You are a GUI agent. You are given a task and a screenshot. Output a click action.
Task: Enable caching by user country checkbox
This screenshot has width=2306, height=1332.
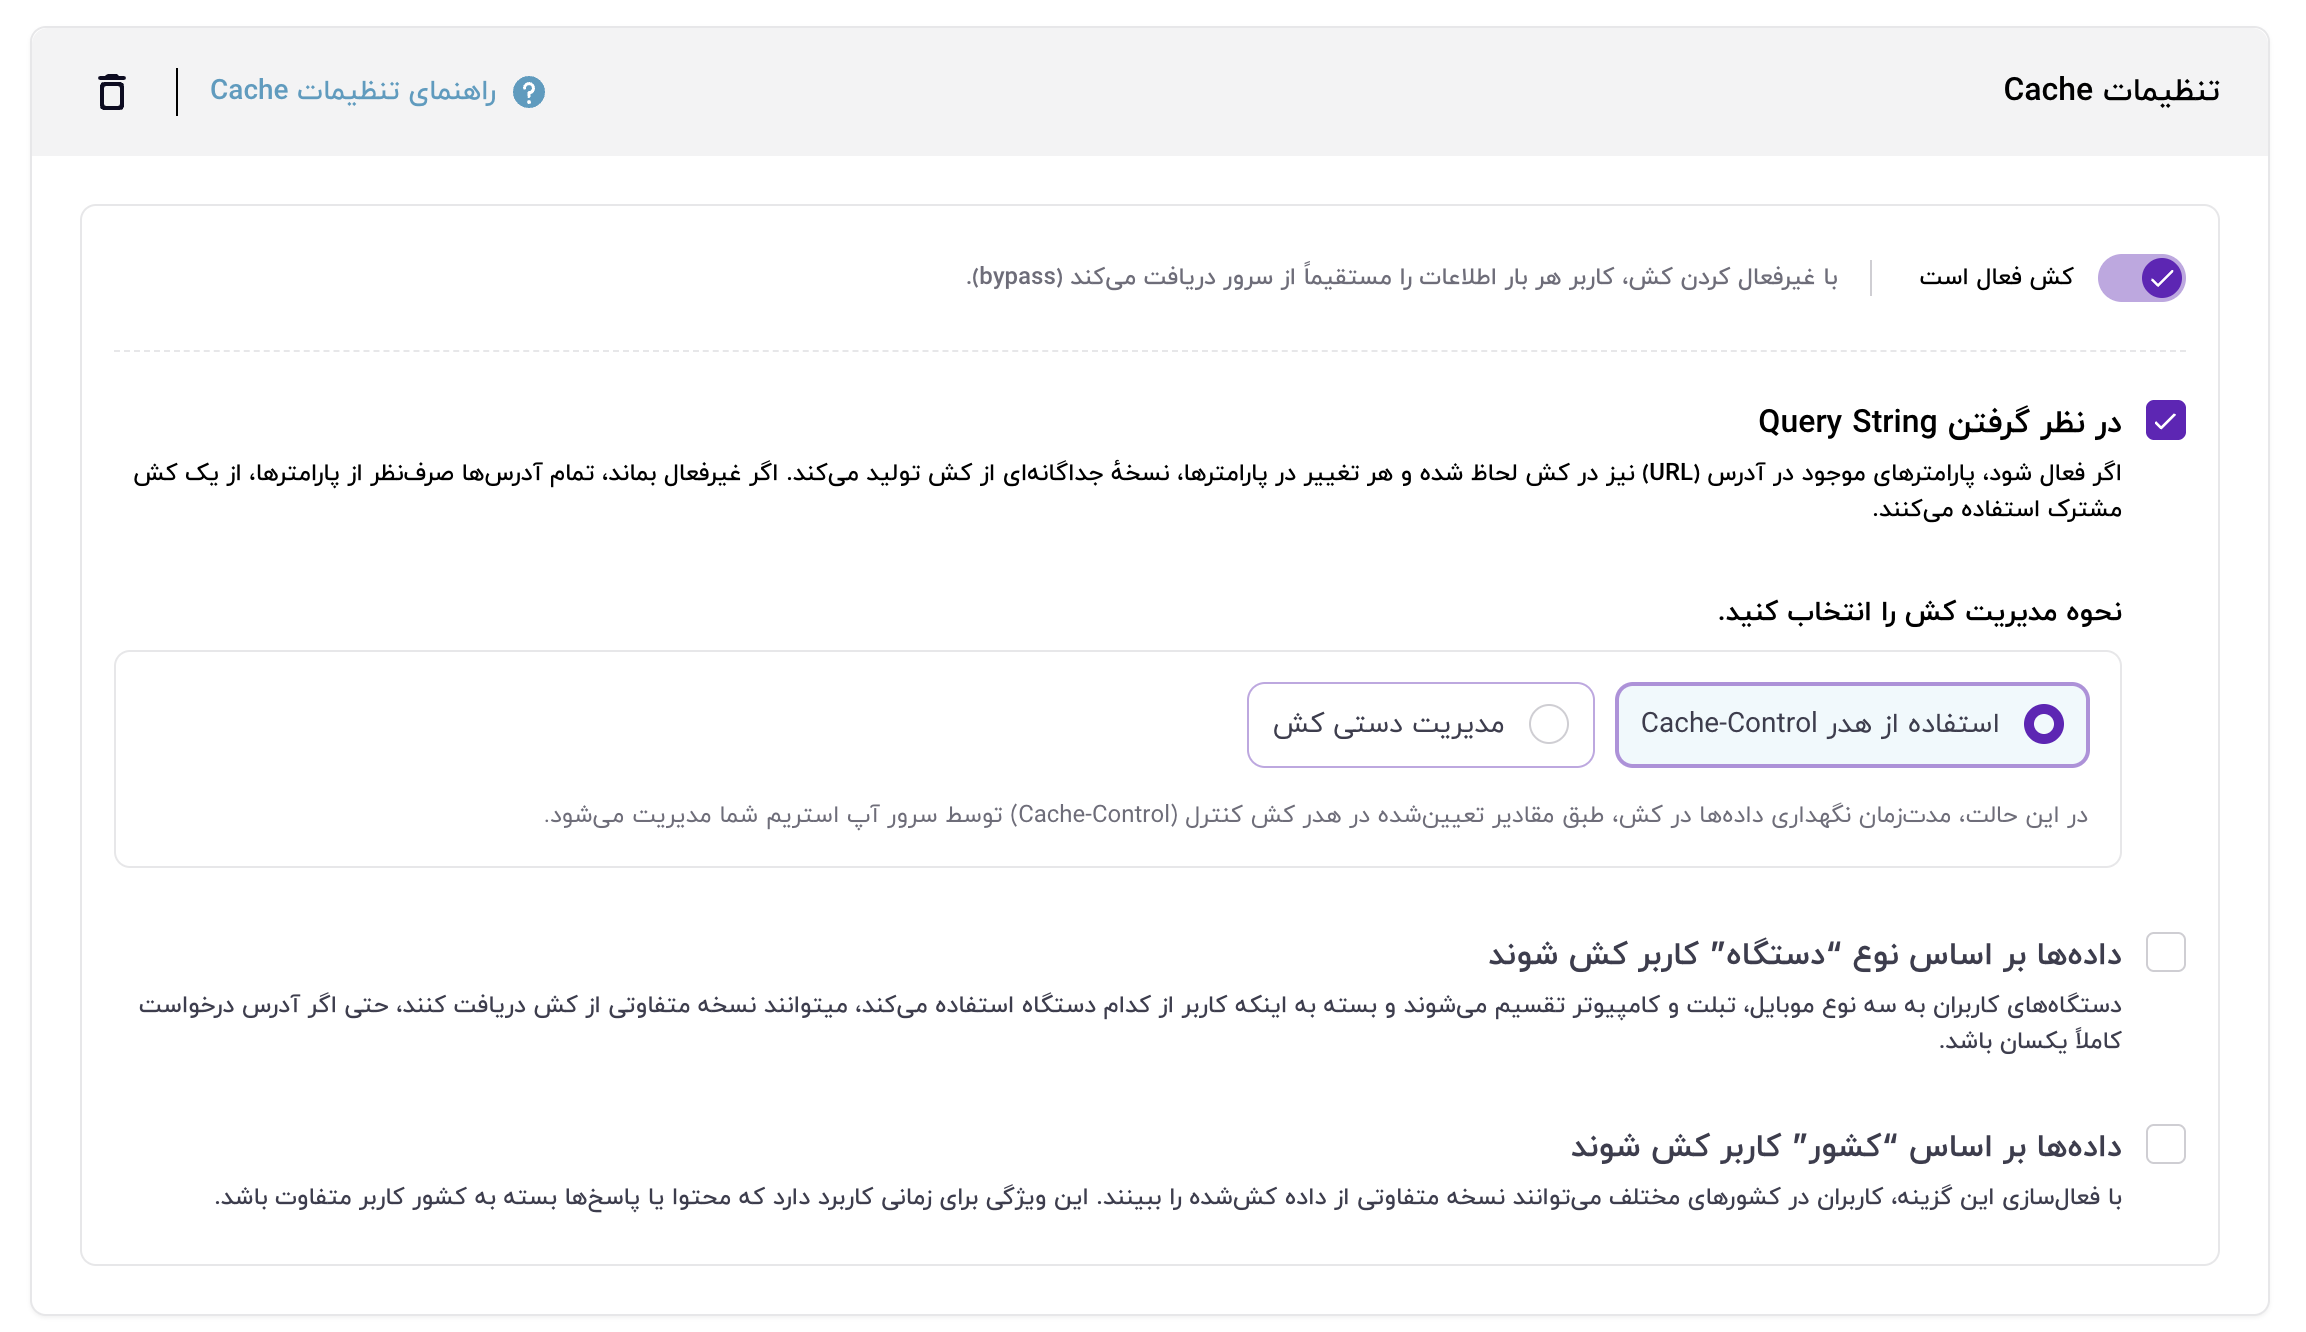pyautogui.click(x=2165, y=1144)
